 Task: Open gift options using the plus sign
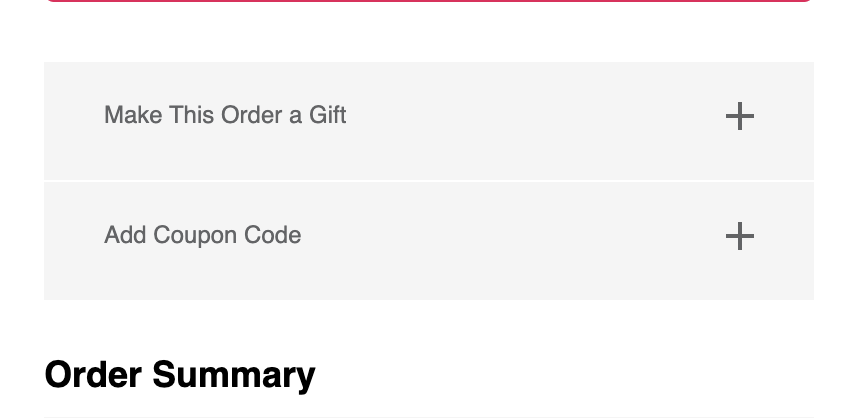[x=739, y=116]
